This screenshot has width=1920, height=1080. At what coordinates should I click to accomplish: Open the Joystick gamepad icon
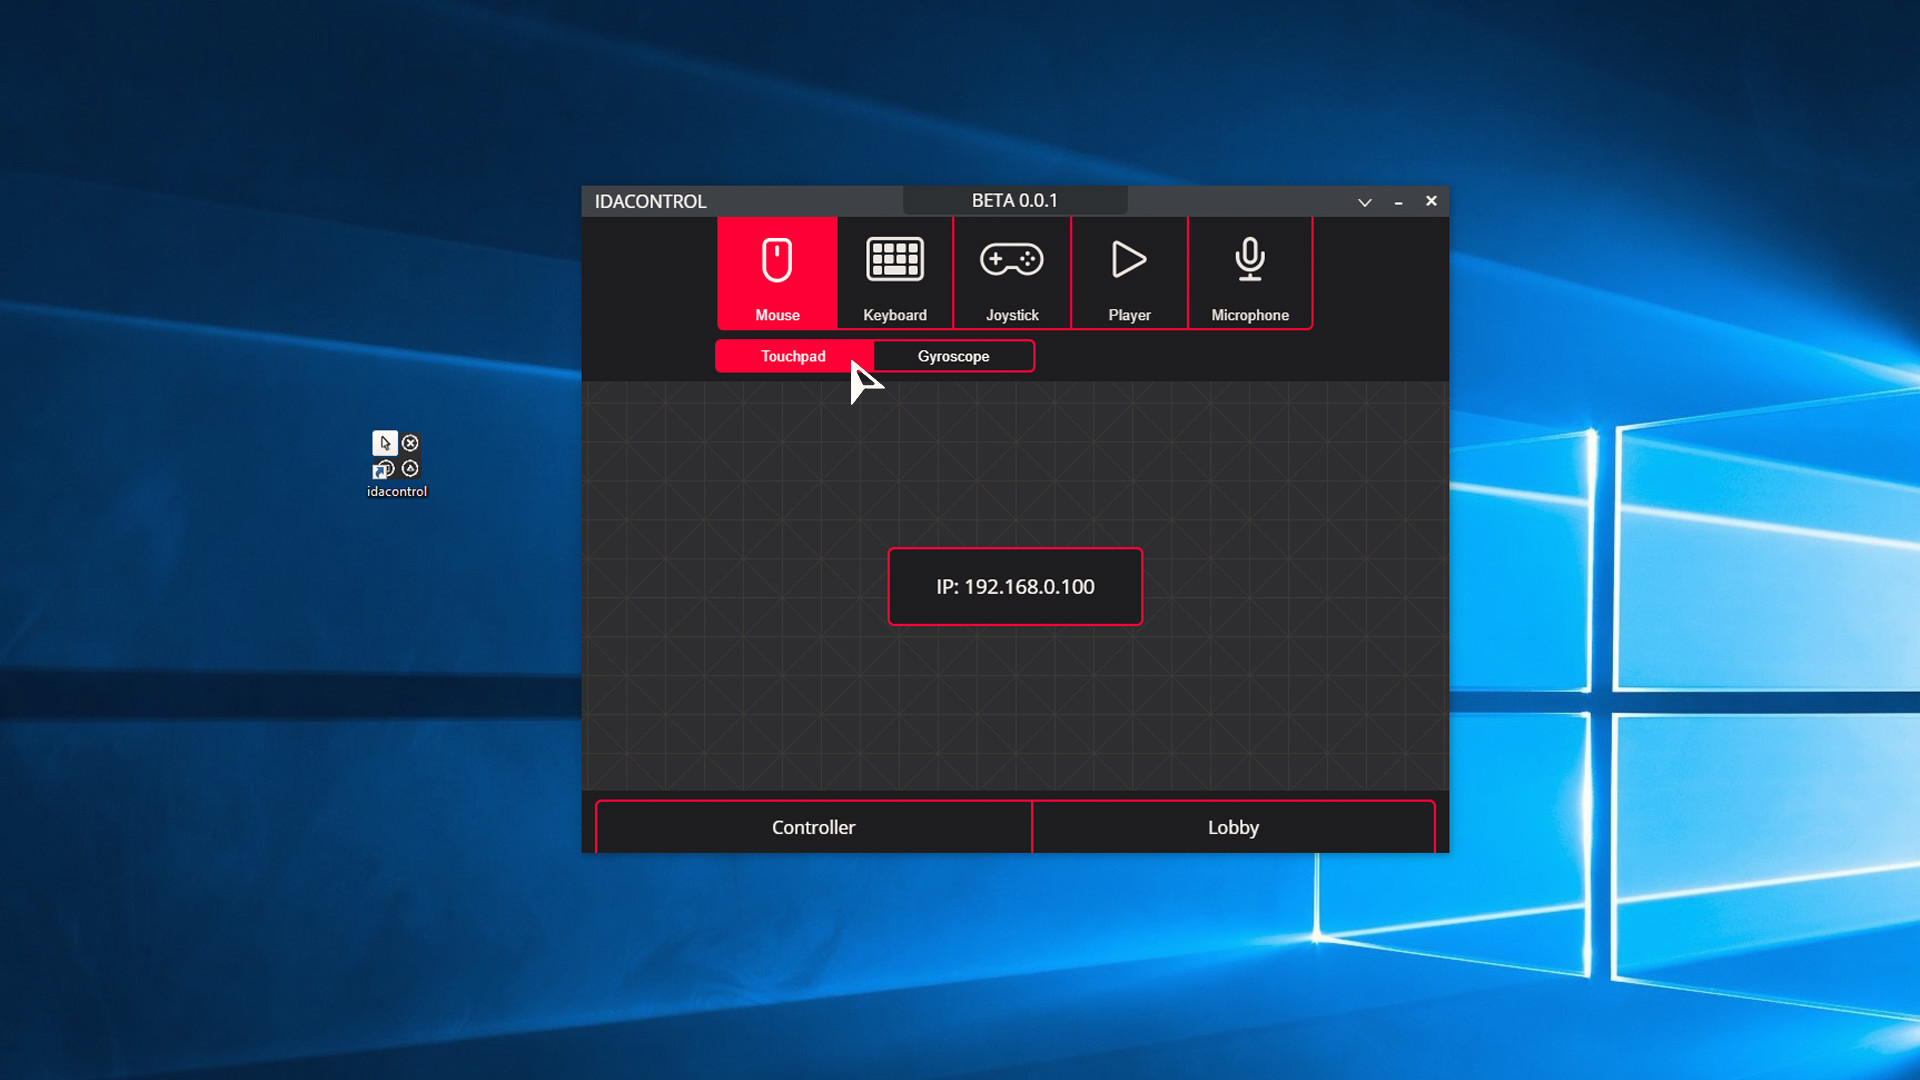pos(1011,260)
